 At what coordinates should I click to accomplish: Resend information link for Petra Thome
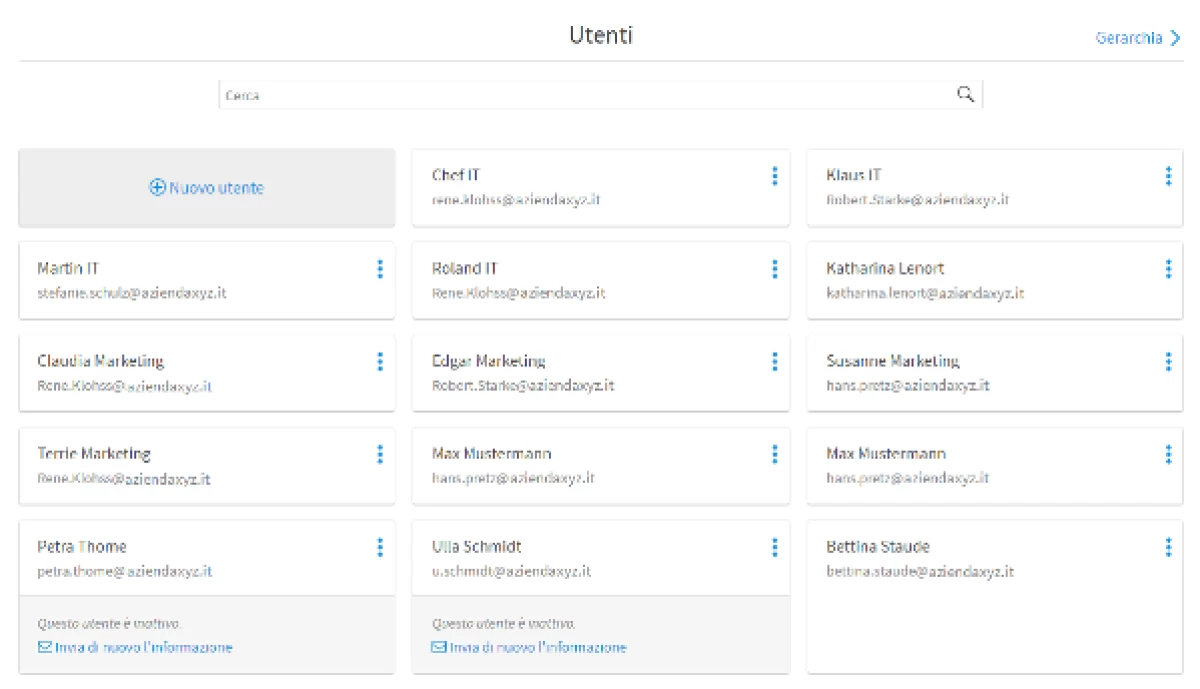click(144, 647)
